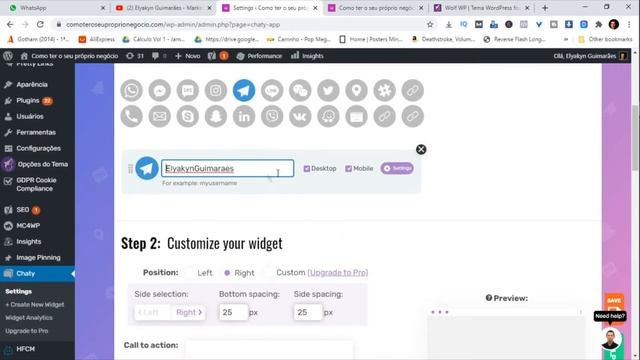Viewport: 640px width, 360px height.
Task: Select the Phone call channel icon
Action: point(131,116)
